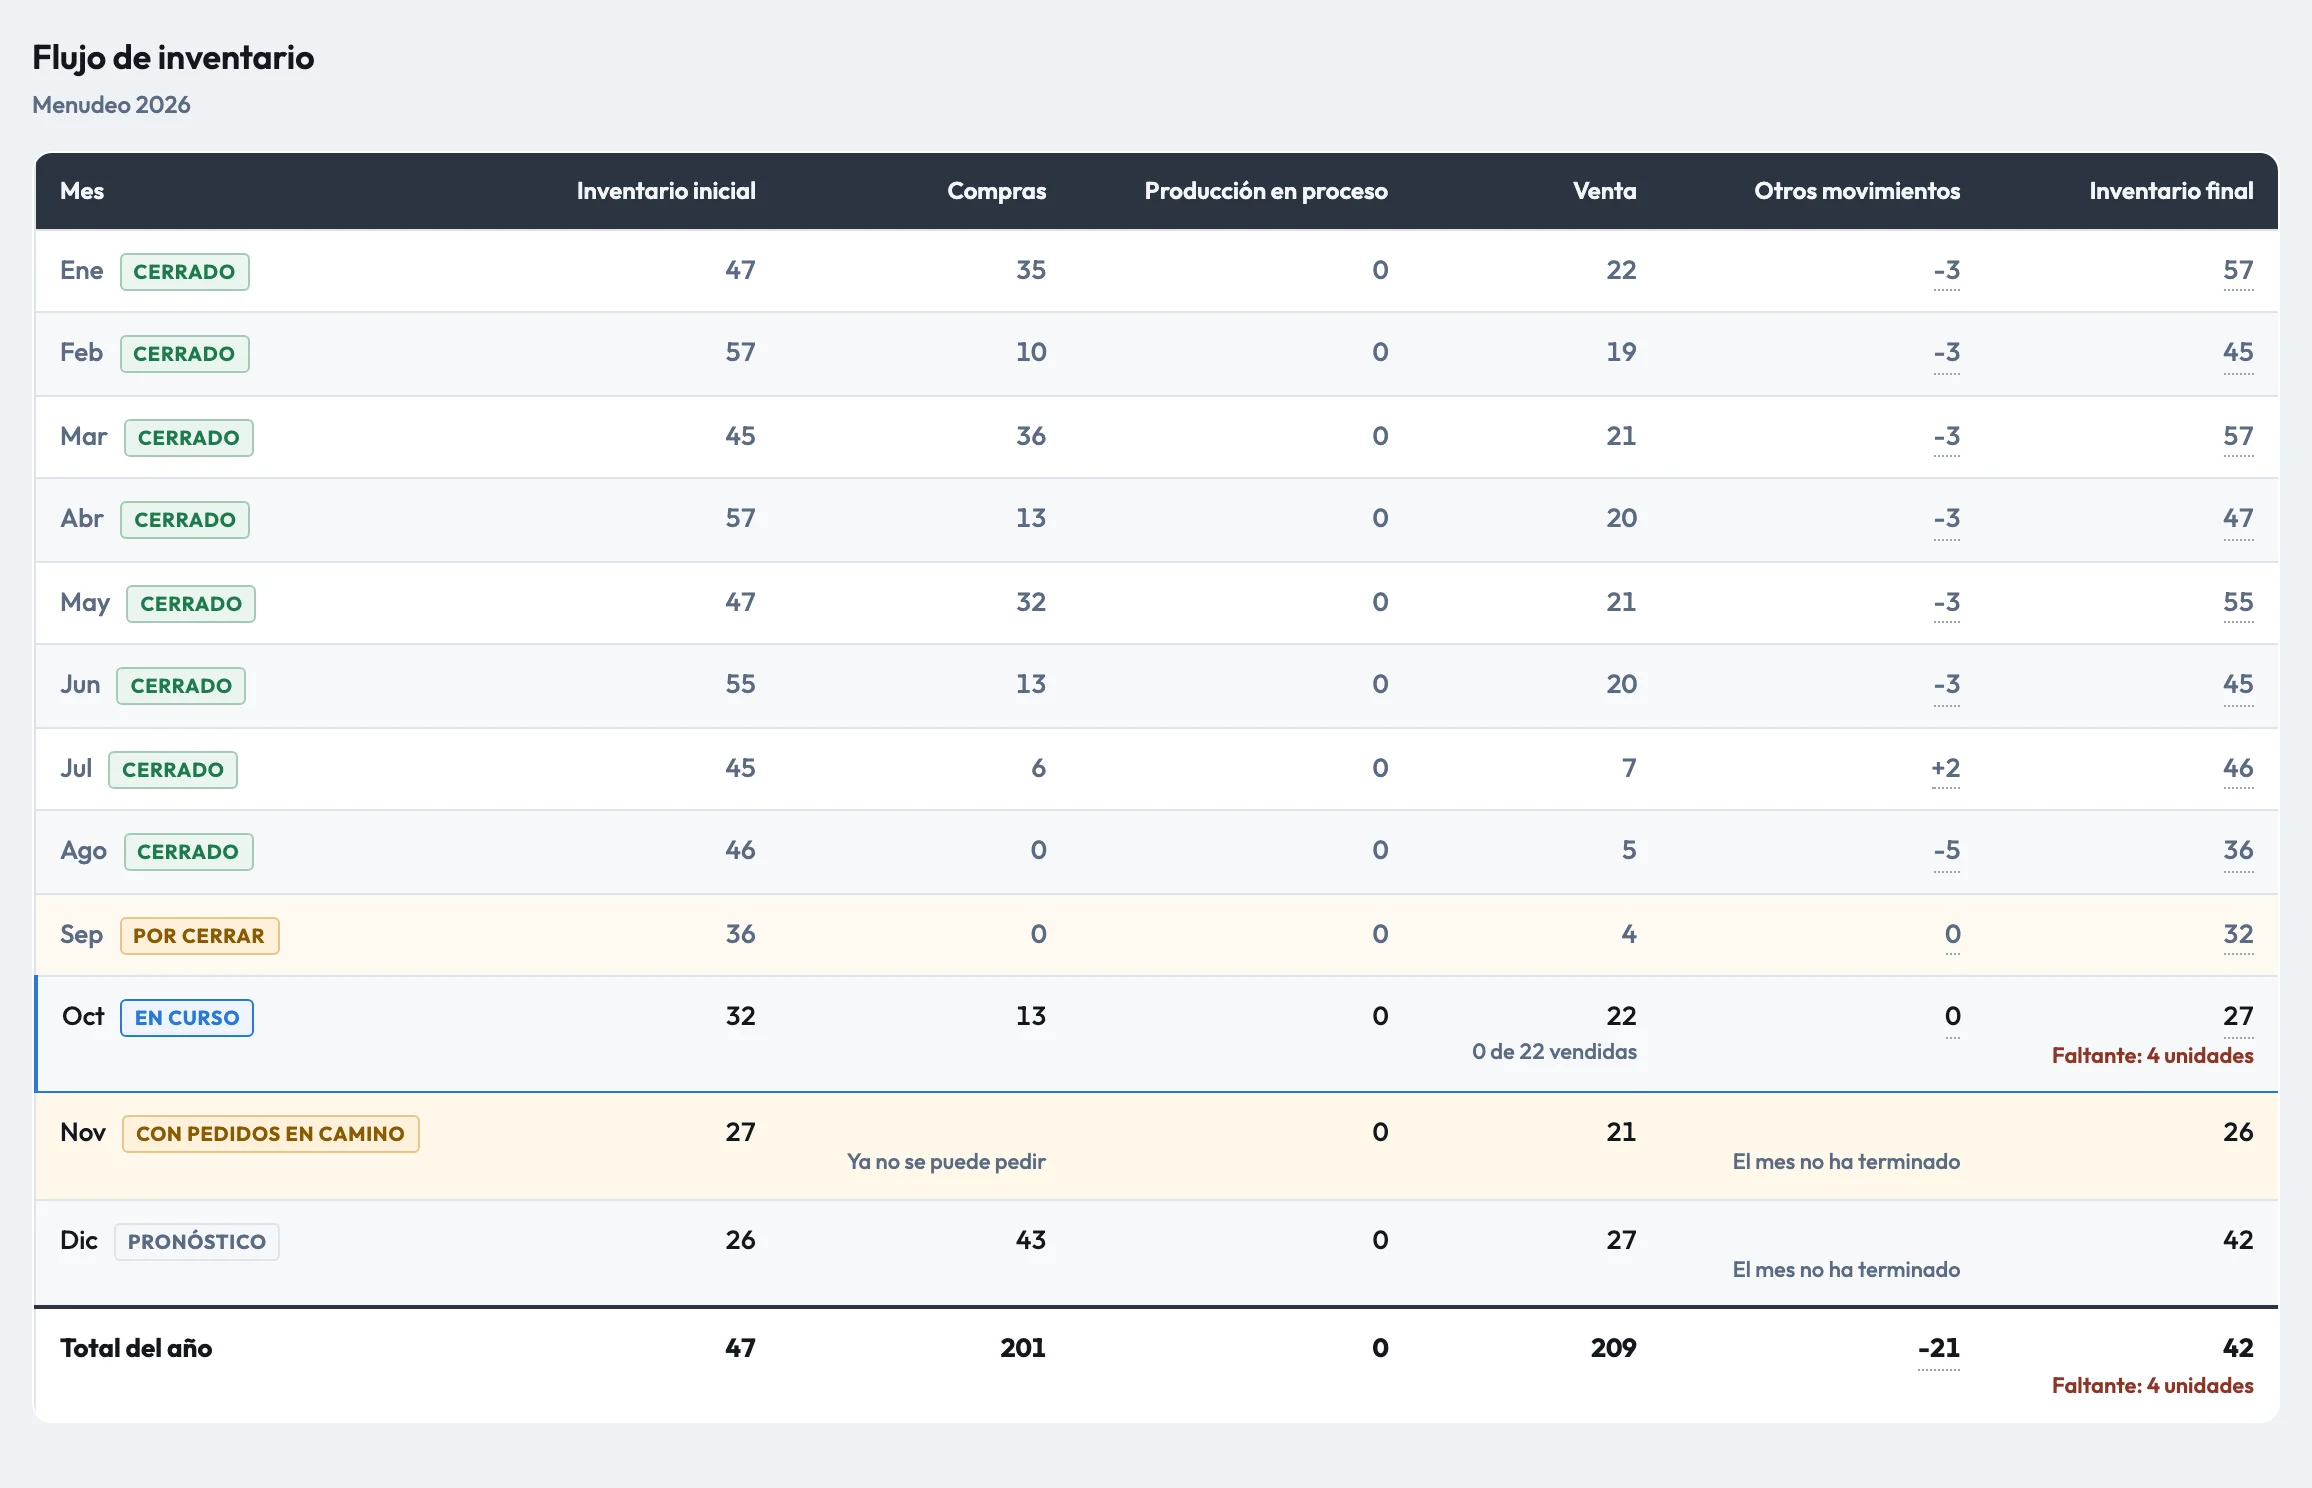
Task: Open the final inventory 32 for Sep
Action: (2238, 935)
